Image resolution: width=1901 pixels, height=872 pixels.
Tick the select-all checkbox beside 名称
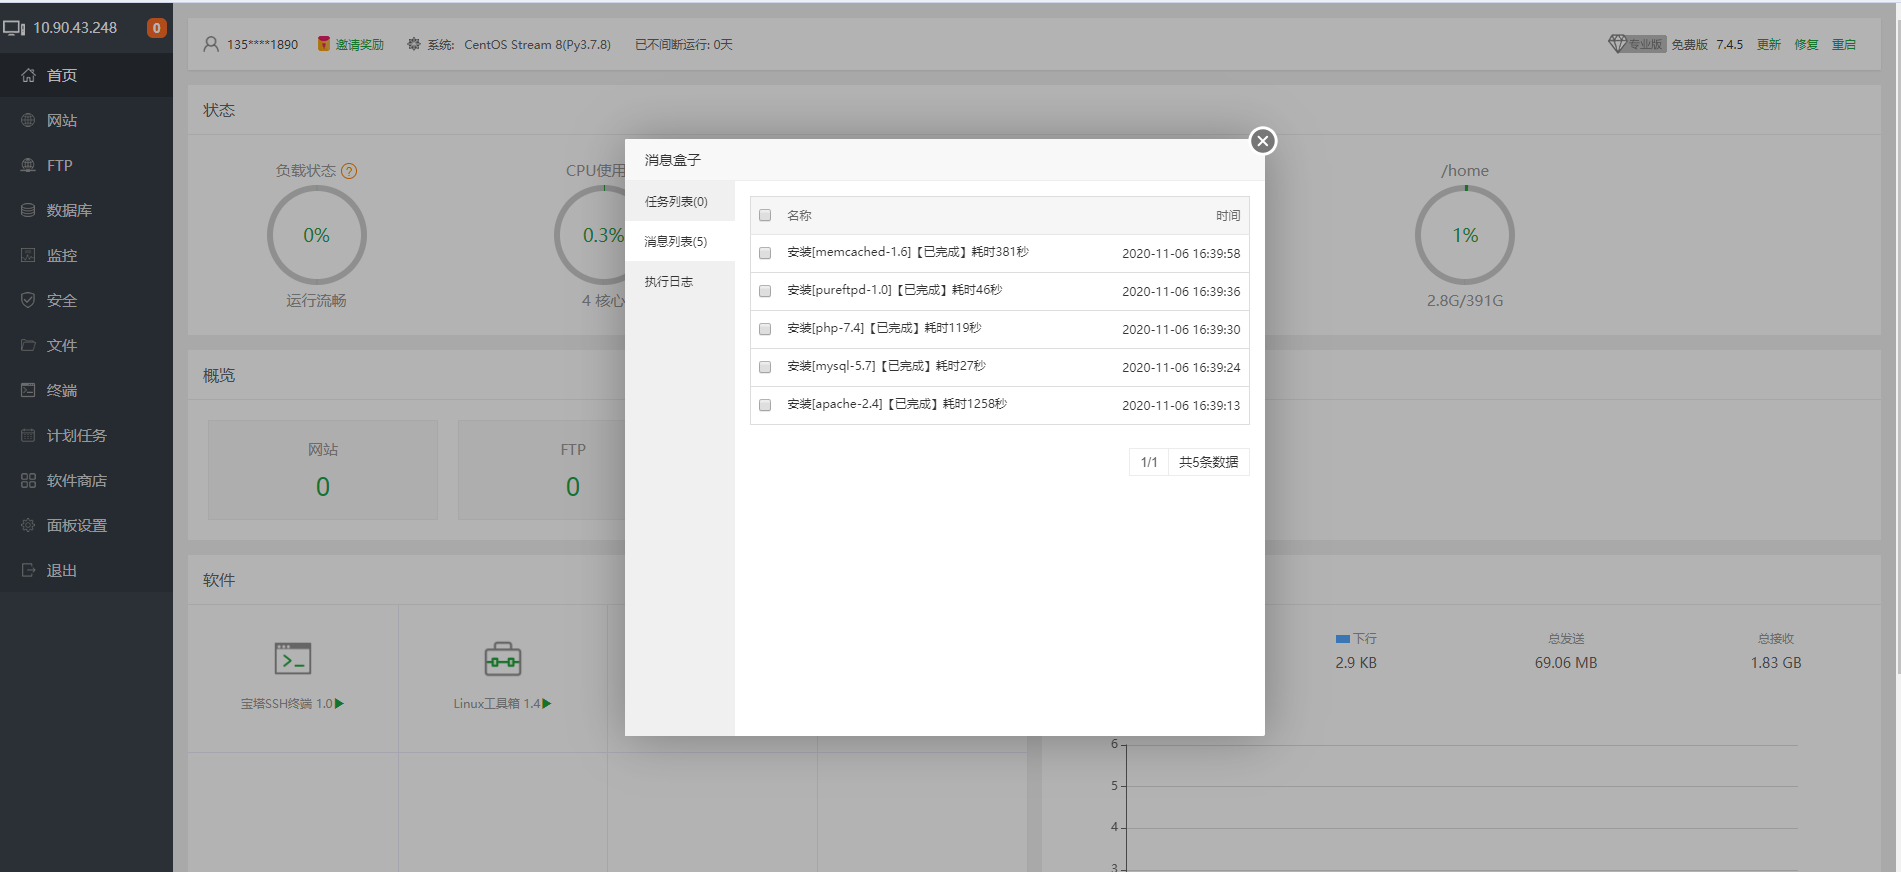click(765, 215)
